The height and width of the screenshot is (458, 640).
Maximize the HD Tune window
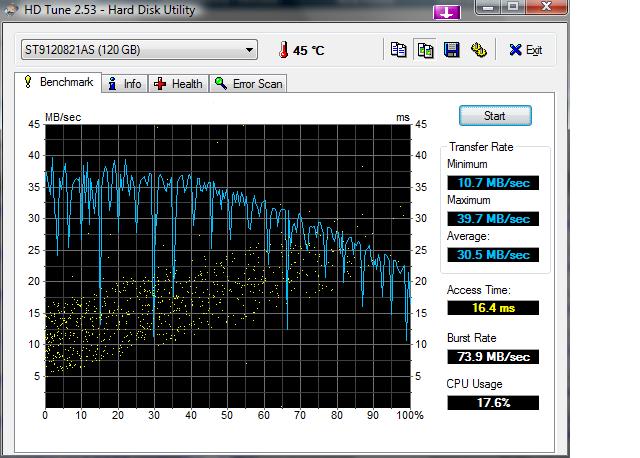(513, 7)
